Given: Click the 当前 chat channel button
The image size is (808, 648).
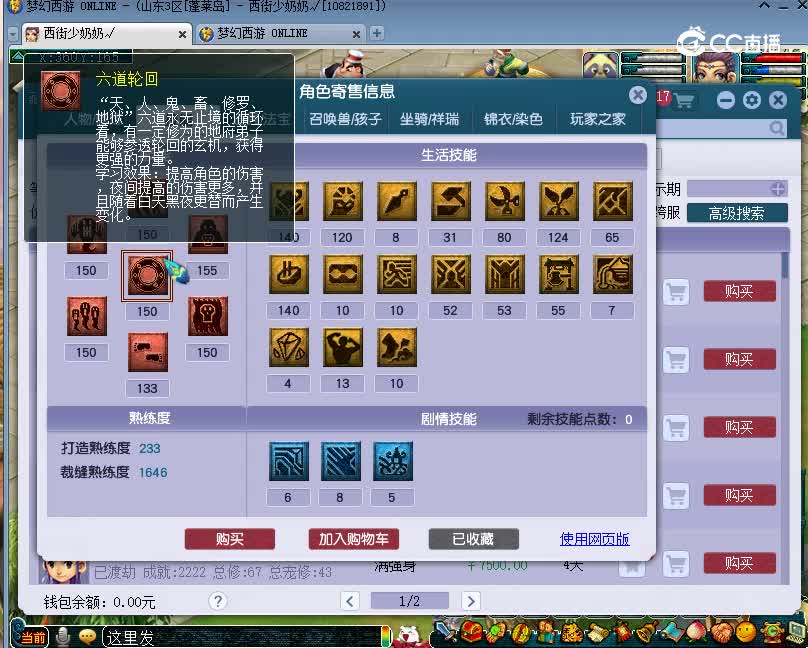Looking at the screenshot, I should pos(32,638).
